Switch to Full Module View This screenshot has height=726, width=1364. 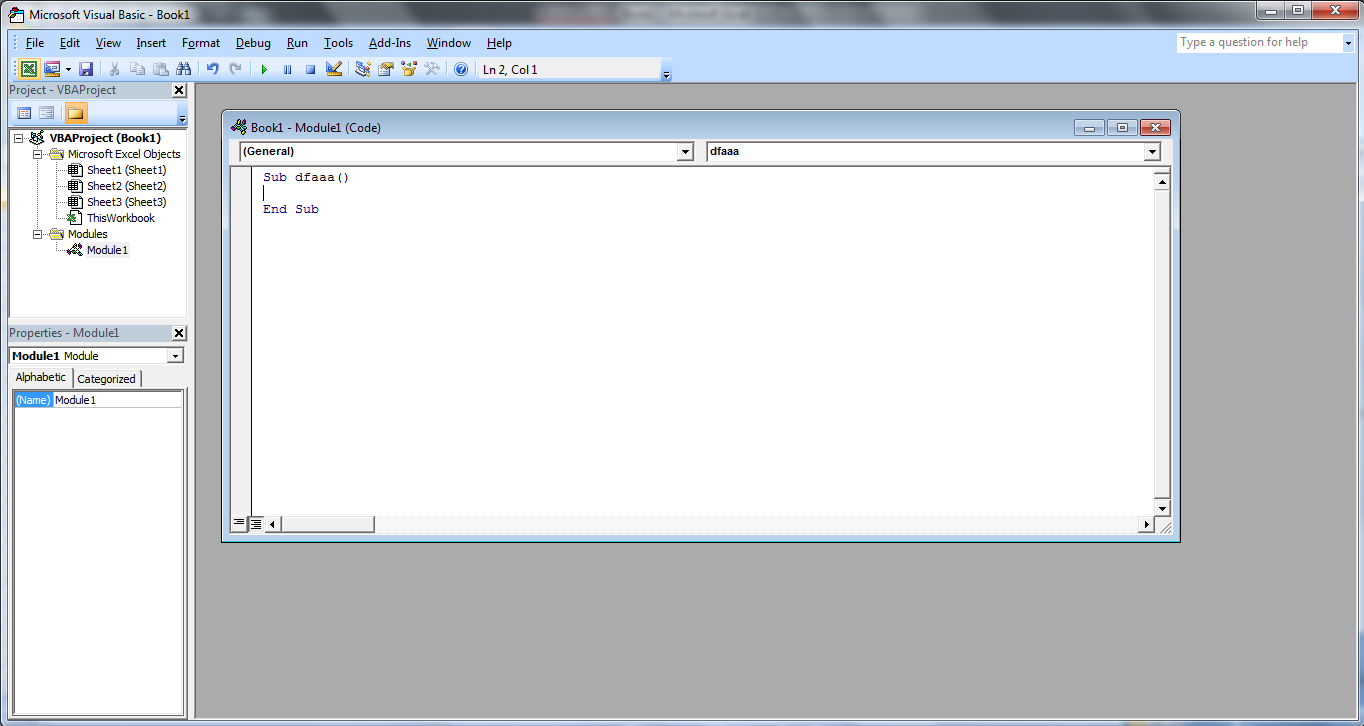tap(255, 522)
